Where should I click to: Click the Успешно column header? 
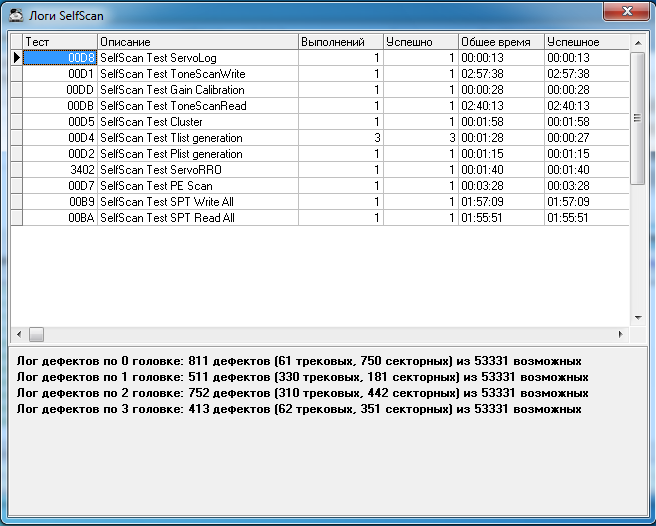pos(421,42)
